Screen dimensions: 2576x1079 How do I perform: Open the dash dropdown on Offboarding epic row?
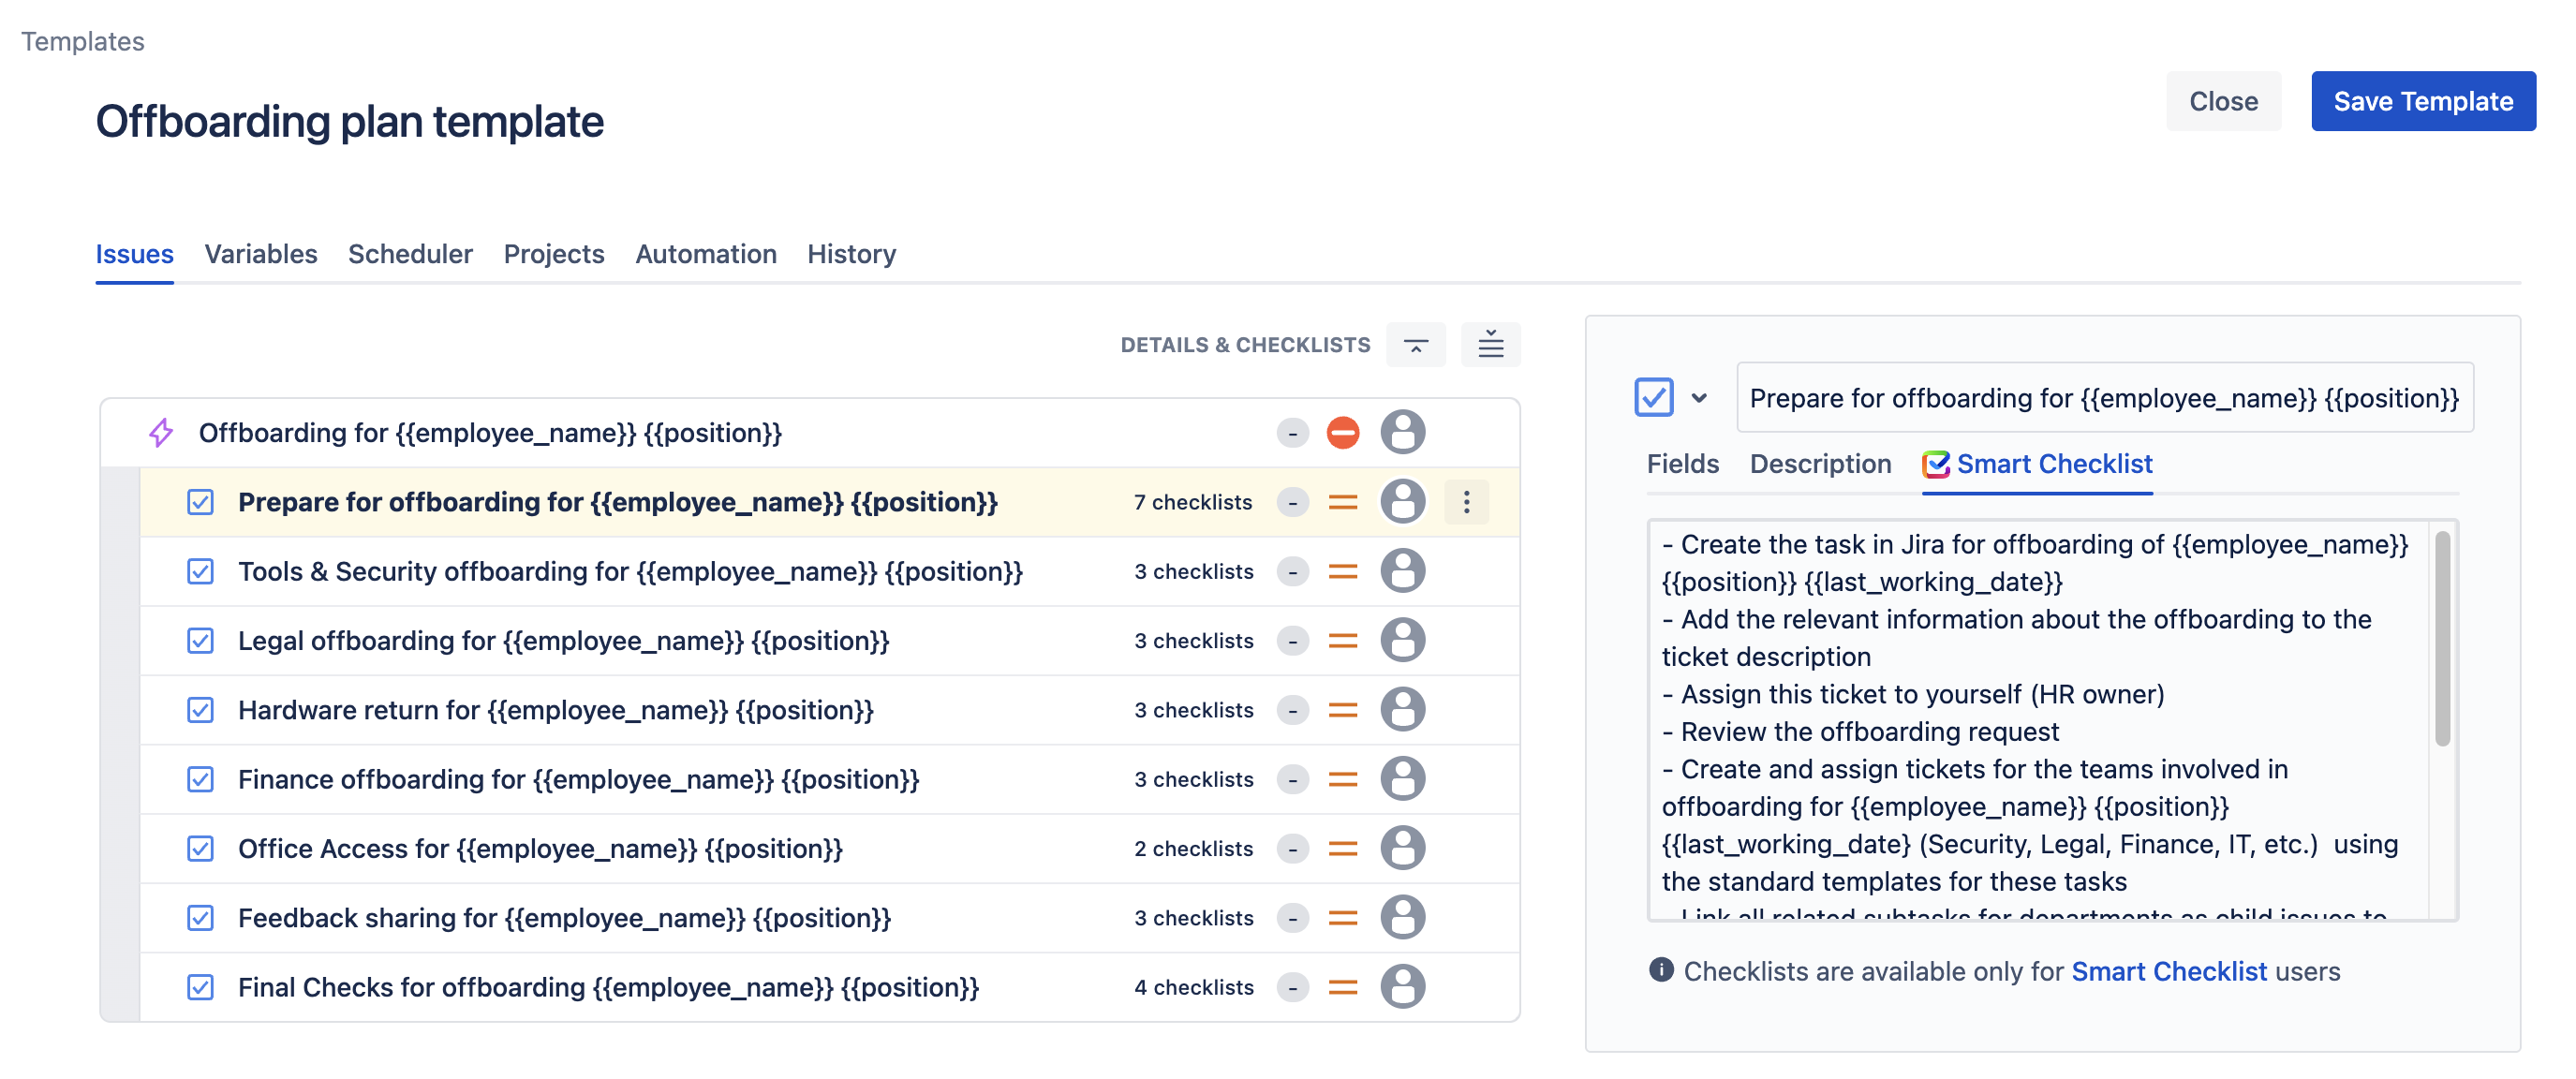(x=1292, y=433)
